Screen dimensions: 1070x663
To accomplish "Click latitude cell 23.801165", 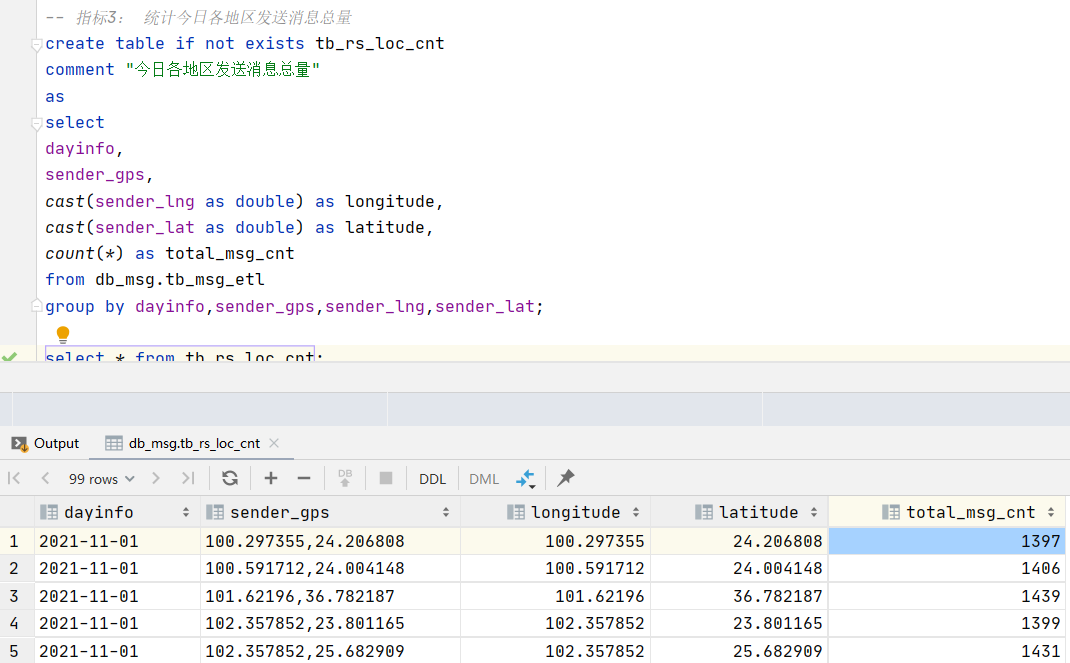I will [x=740, y=623].
